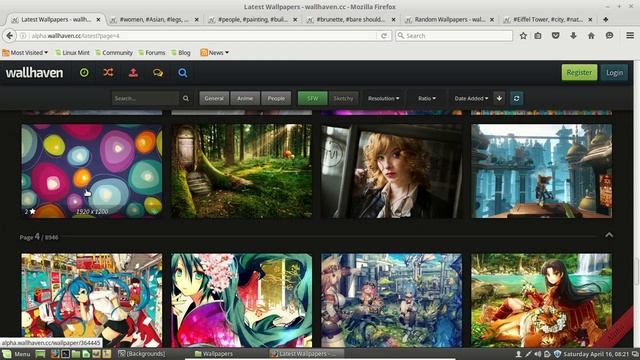Toggle the General category filter

click(x=214, y=98)
